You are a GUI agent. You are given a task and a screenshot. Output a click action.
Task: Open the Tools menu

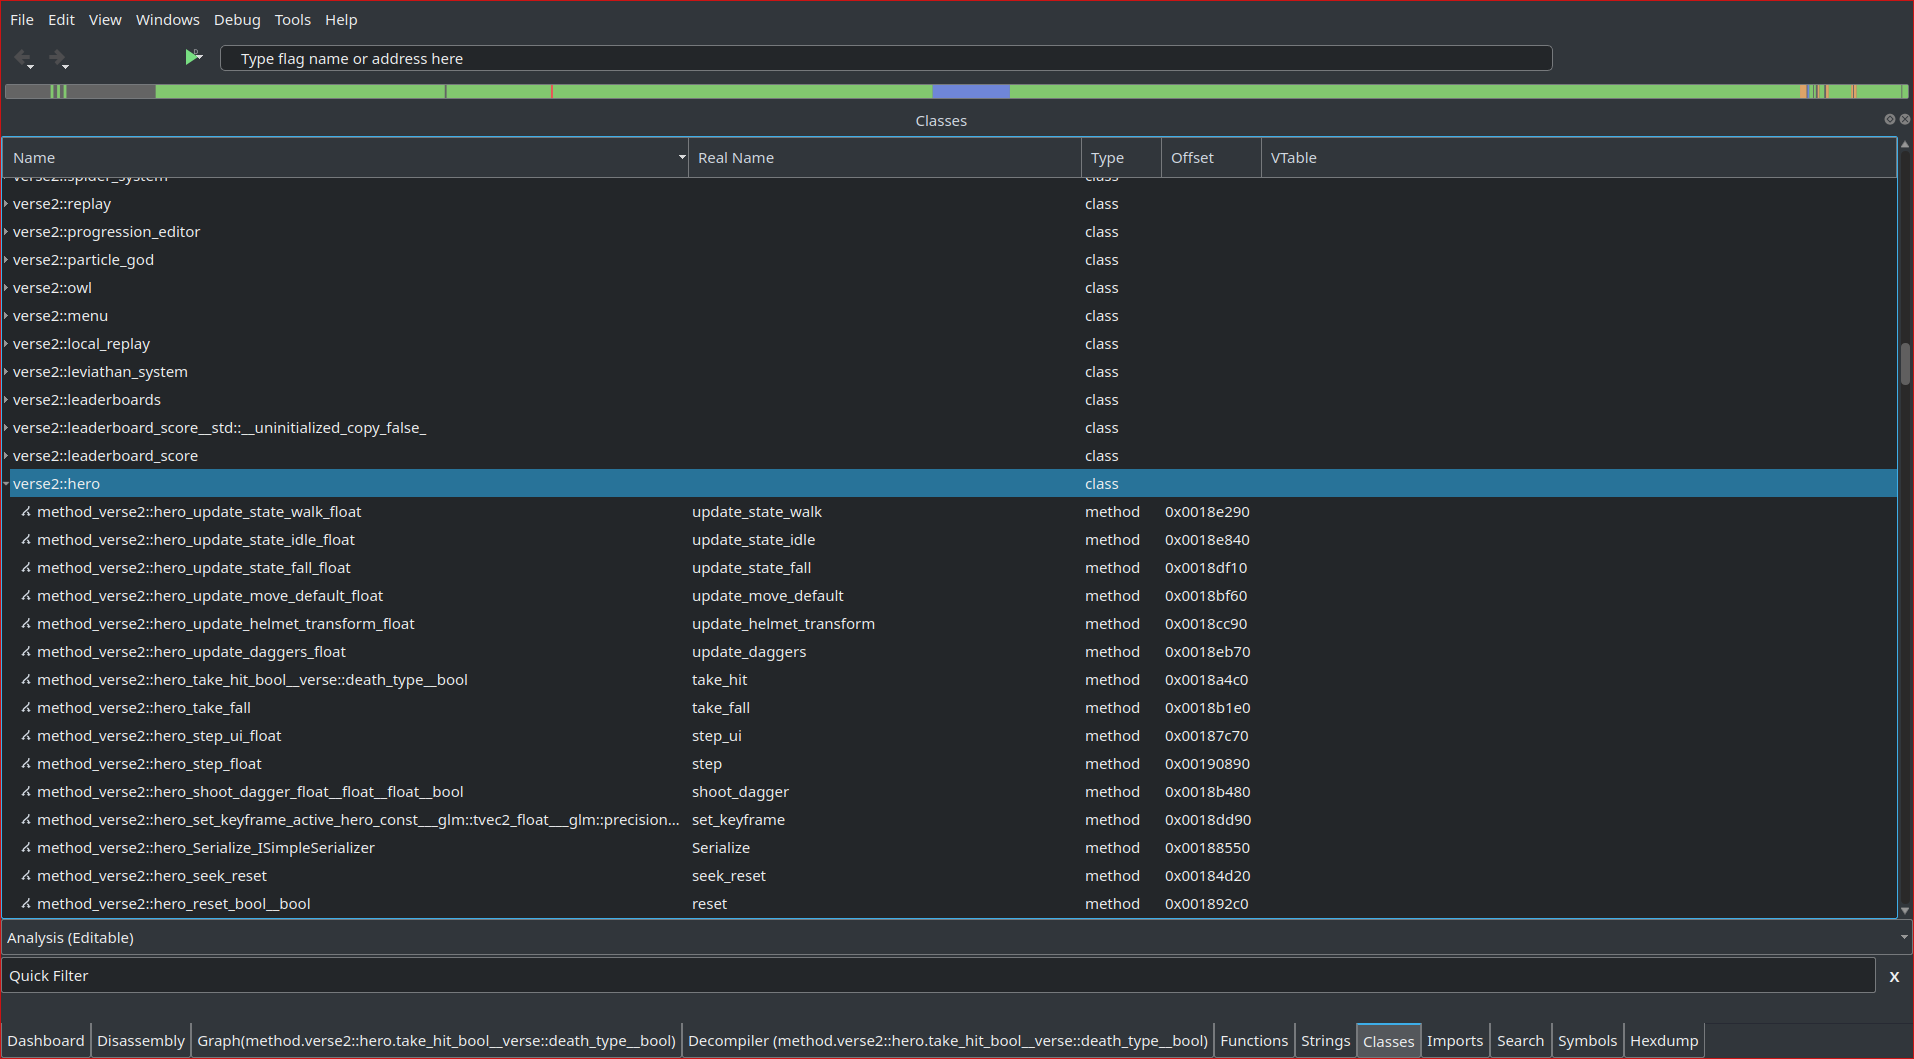pos(293,20)
